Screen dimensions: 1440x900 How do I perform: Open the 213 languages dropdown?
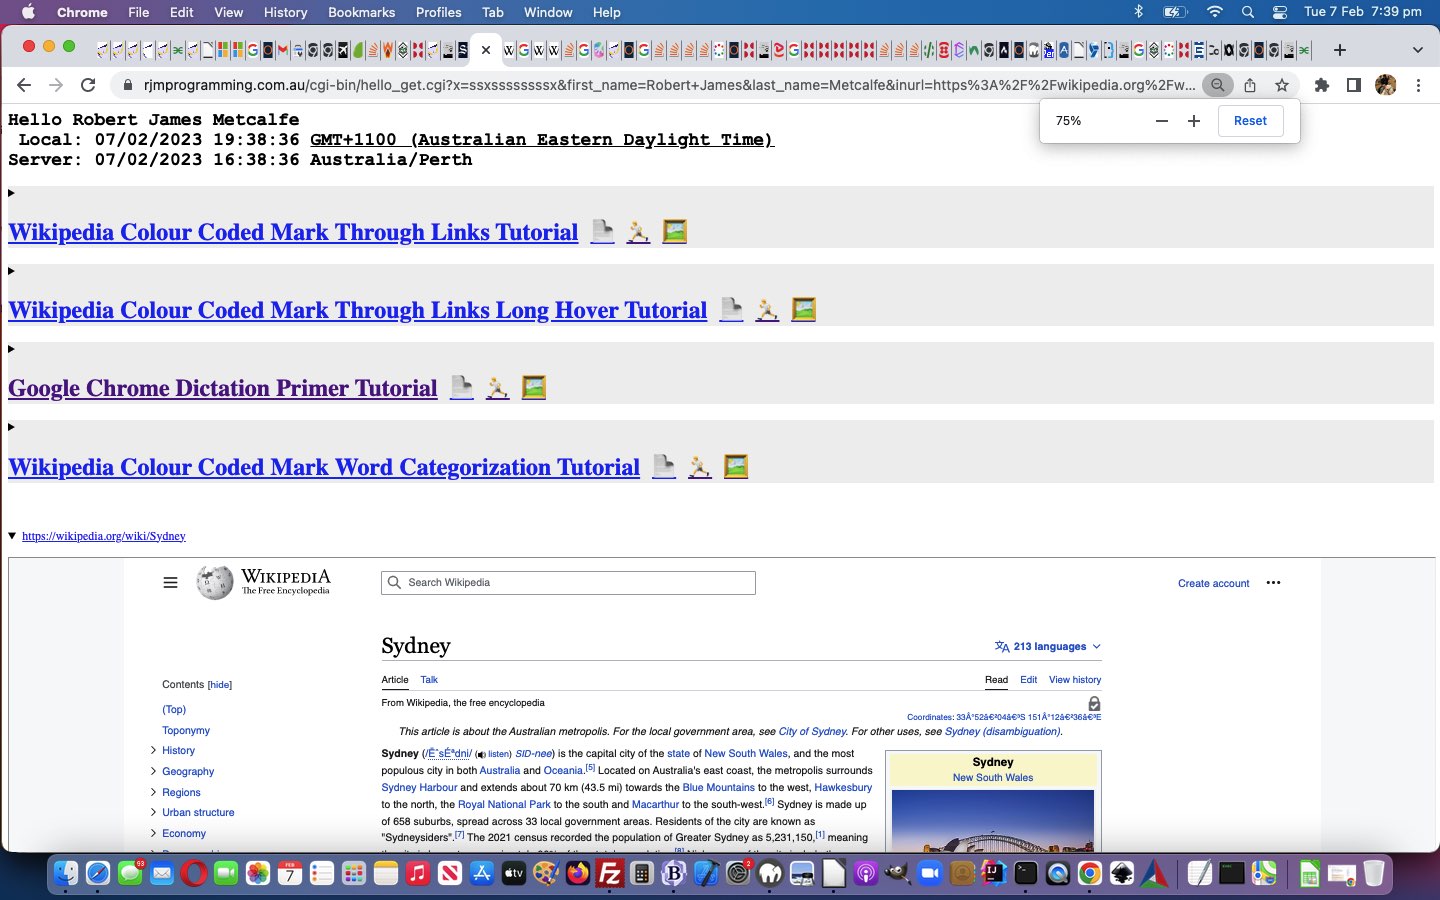(1048, 646)
